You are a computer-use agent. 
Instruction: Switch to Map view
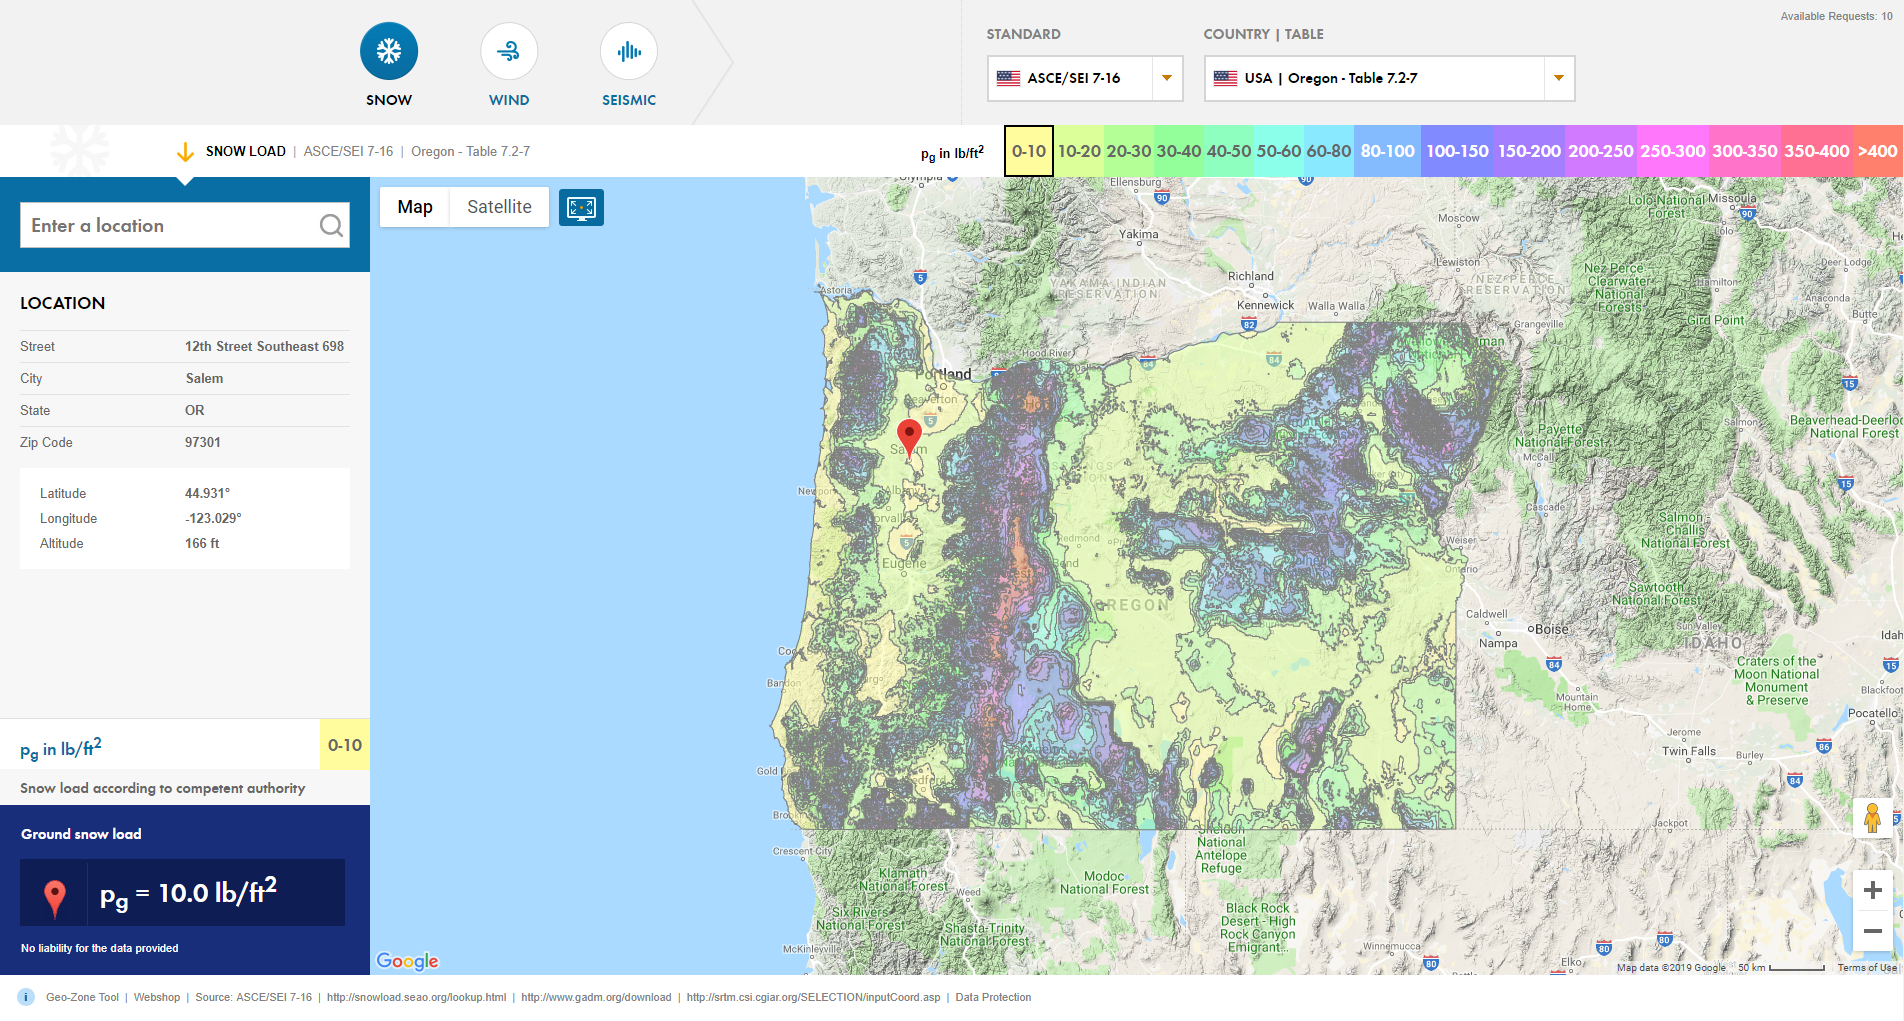click(415, 207)
